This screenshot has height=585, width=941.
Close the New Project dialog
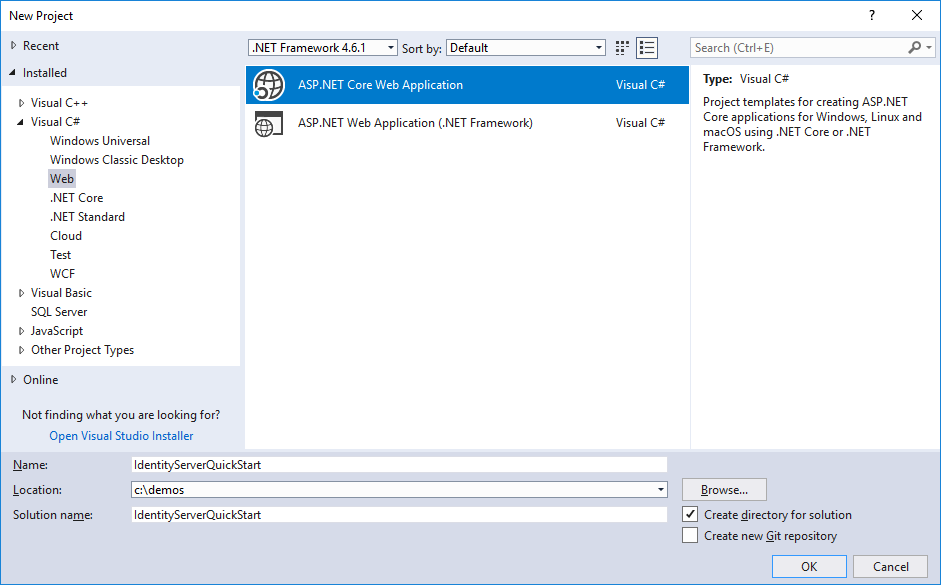(917, 16)
